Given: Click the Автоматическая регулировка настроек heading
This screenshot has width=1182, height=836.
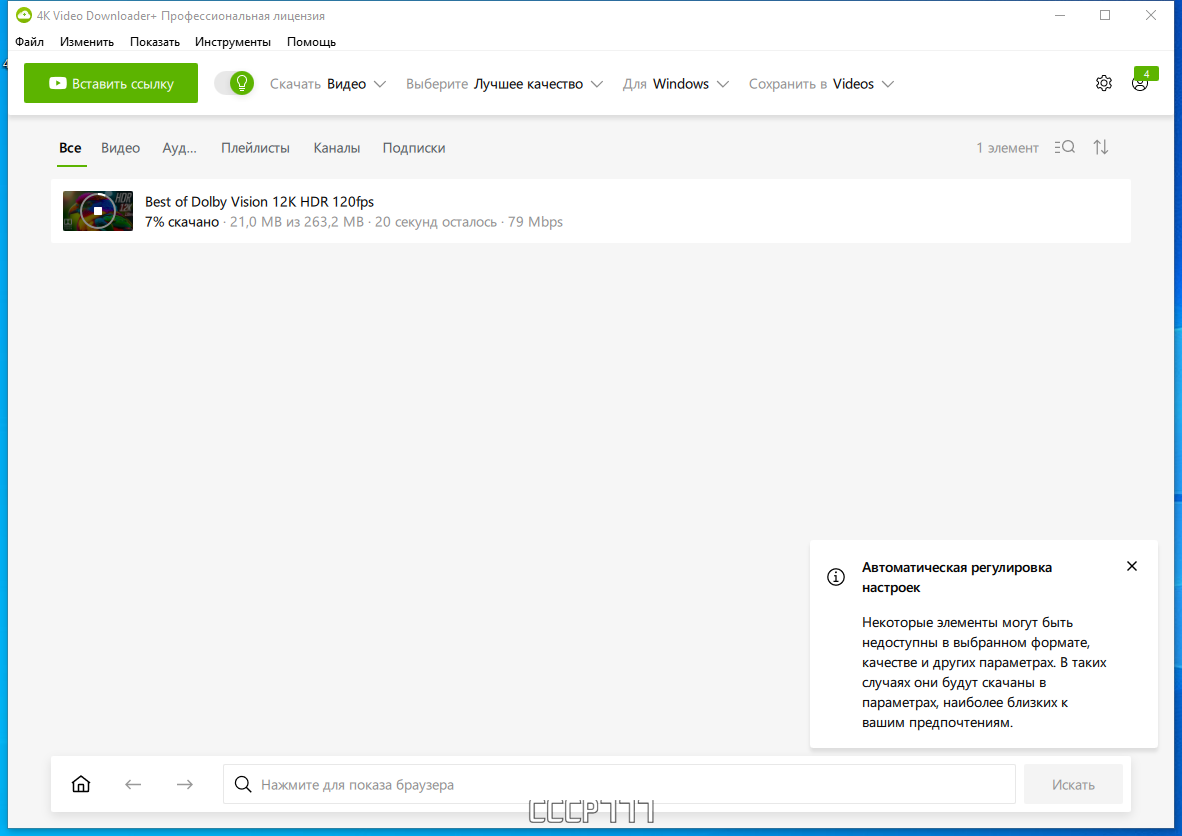Looking at the screenshot, I should click(957, 577).
